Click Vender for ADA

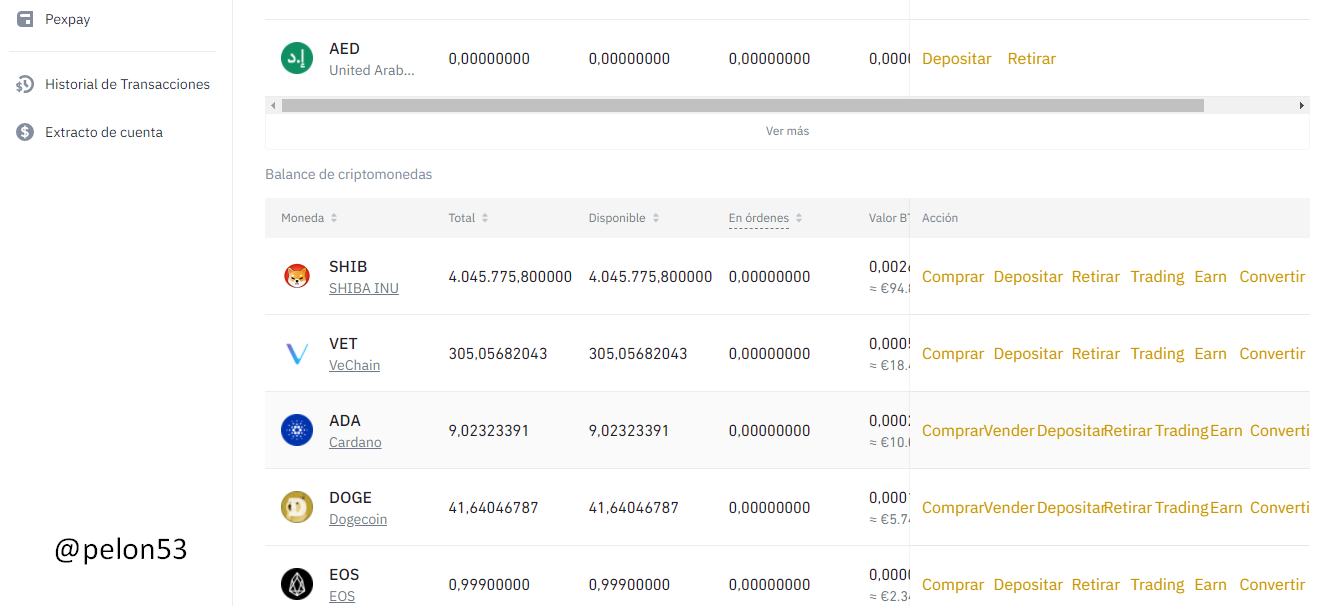click(x=1009, y=431)
